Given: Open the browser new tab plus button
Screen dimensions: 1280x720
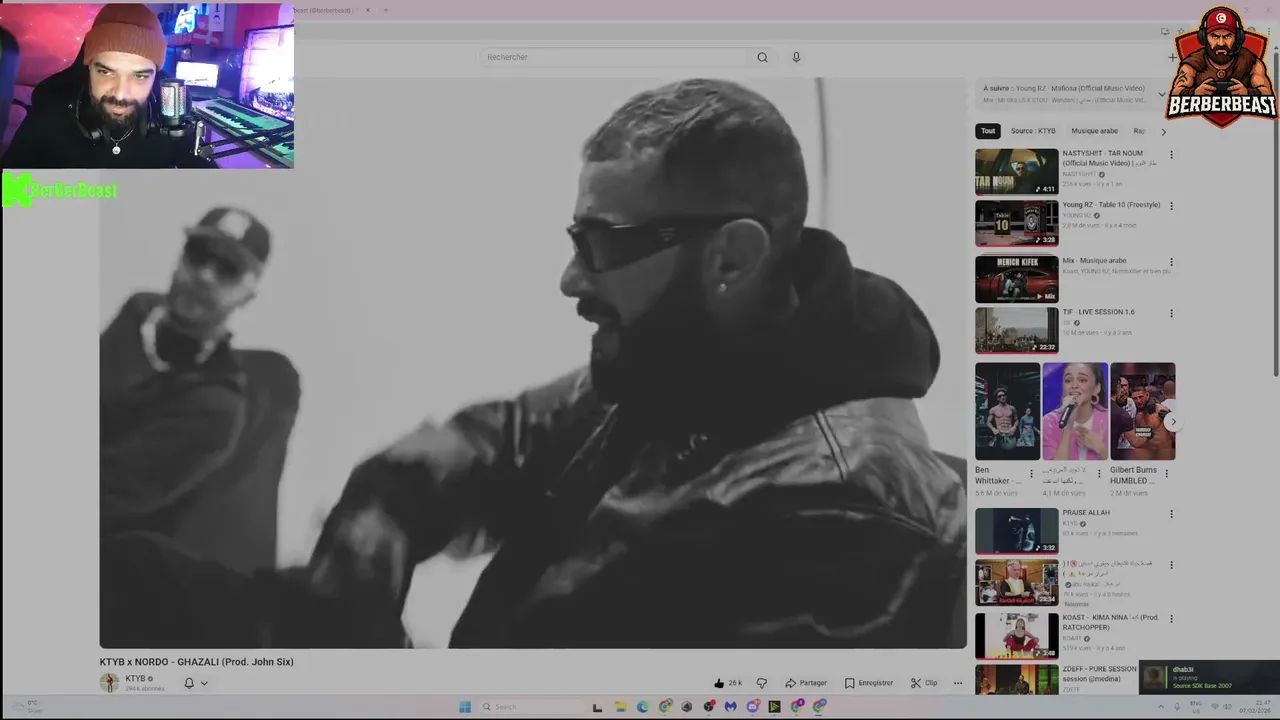Looking at the screenshot, I should tap(385, 10).
